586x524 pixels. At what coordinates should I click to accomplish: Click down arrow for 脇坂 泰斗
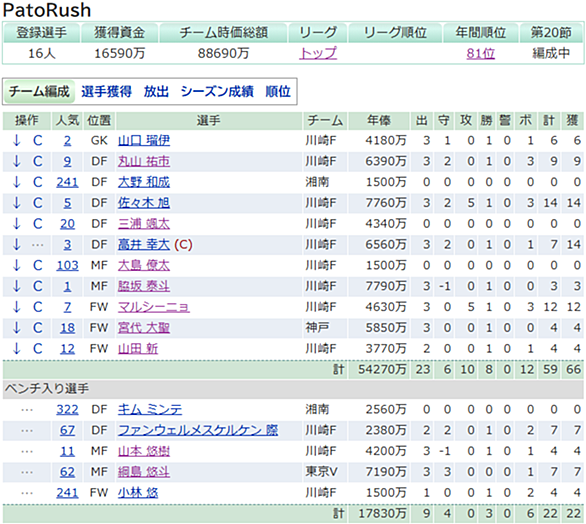click(16, 286)
